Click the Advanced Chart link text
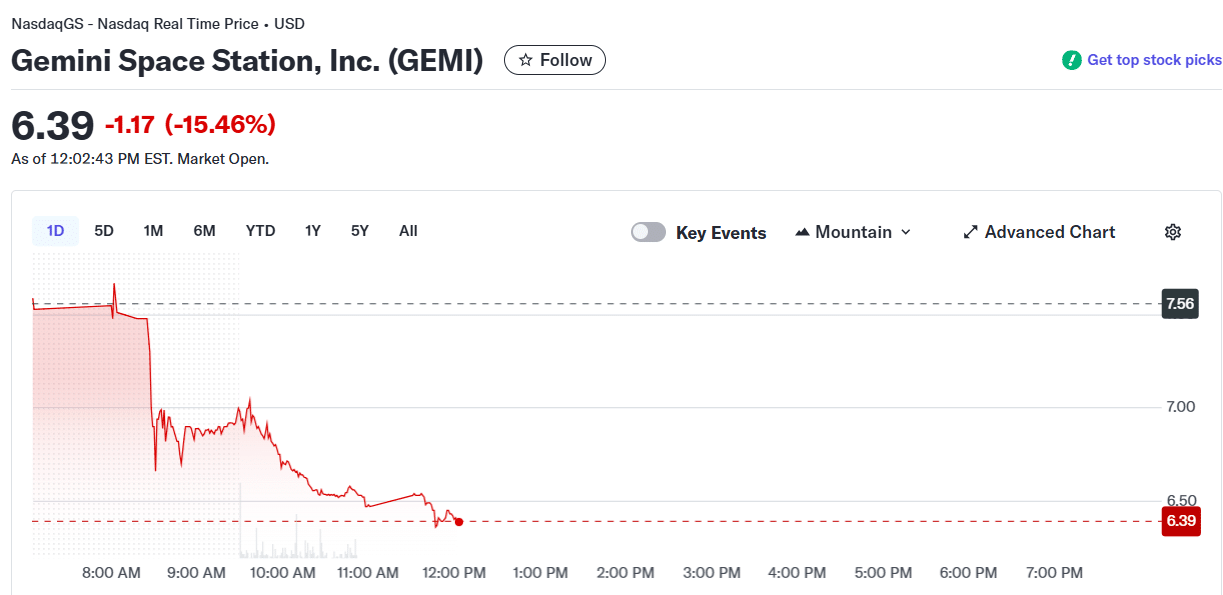1223x595 pixels. tap(1049, 232)
